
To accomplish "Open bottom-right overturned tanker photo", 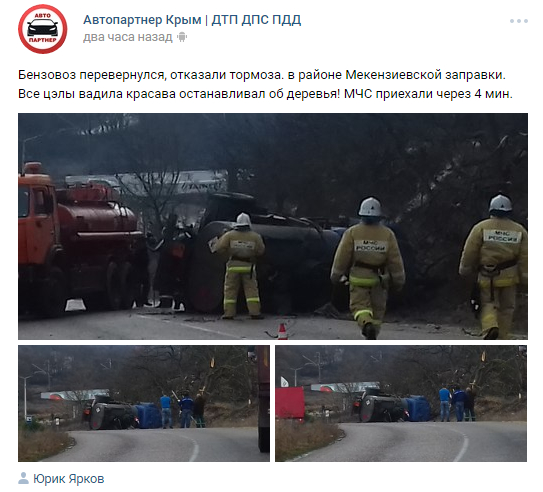I will click(x=401, y=403).
